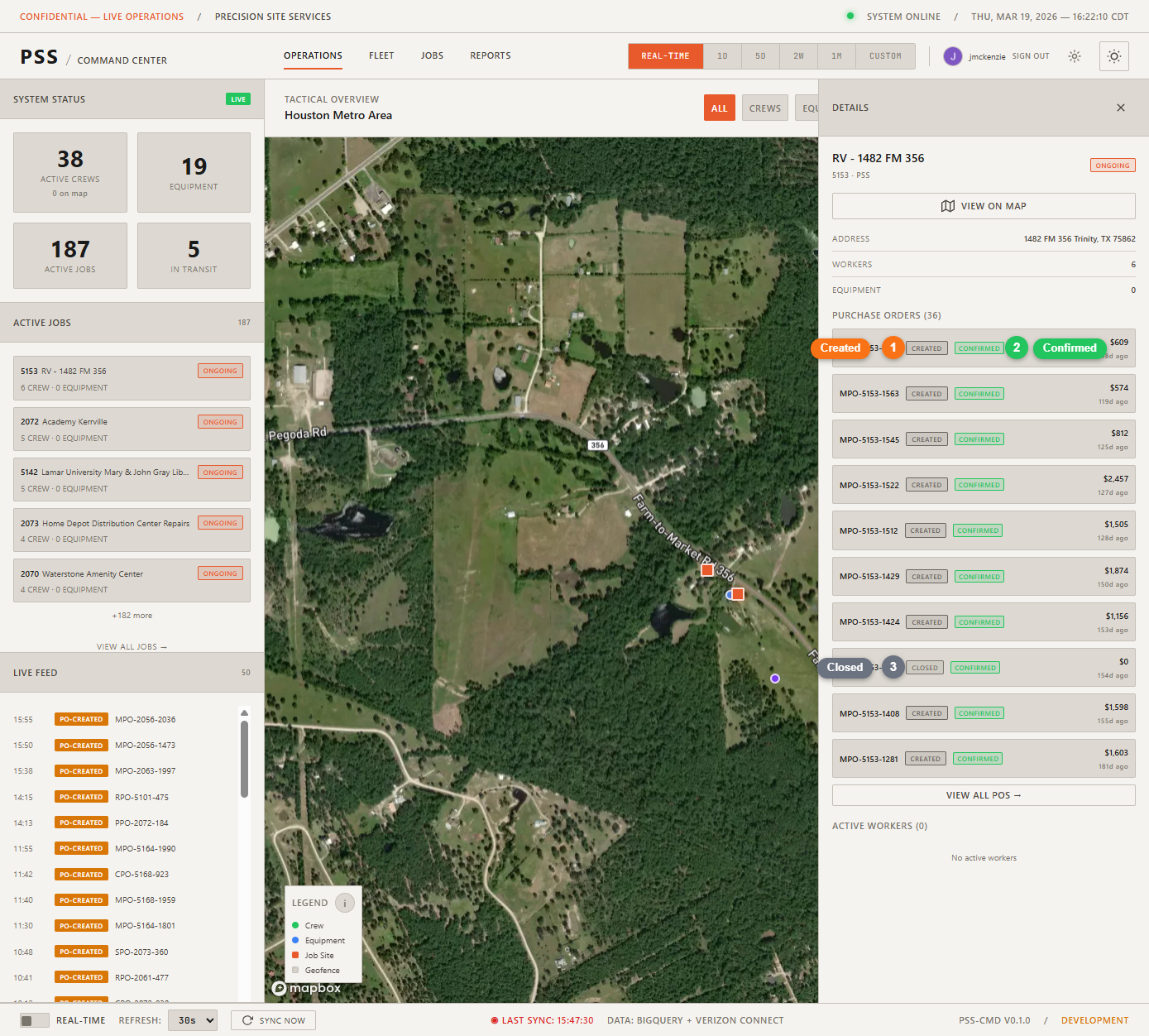Click the View on Map button
This screenshot has width=1149, height=1036.
[983, 206]
